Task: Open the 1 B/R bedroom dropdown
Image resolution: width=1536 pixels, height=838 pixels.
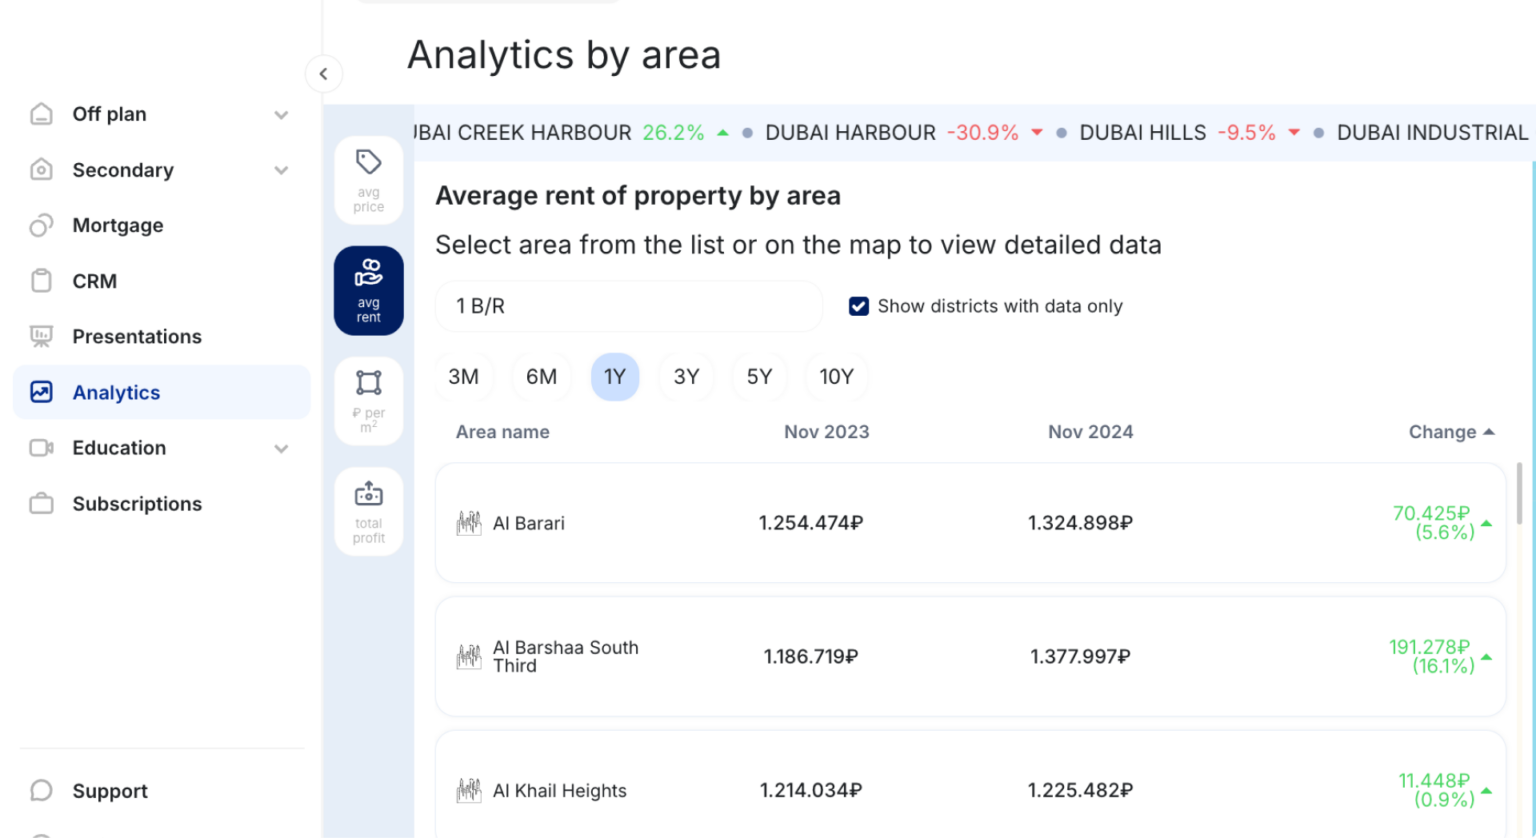Action: (x=628, y=306)
